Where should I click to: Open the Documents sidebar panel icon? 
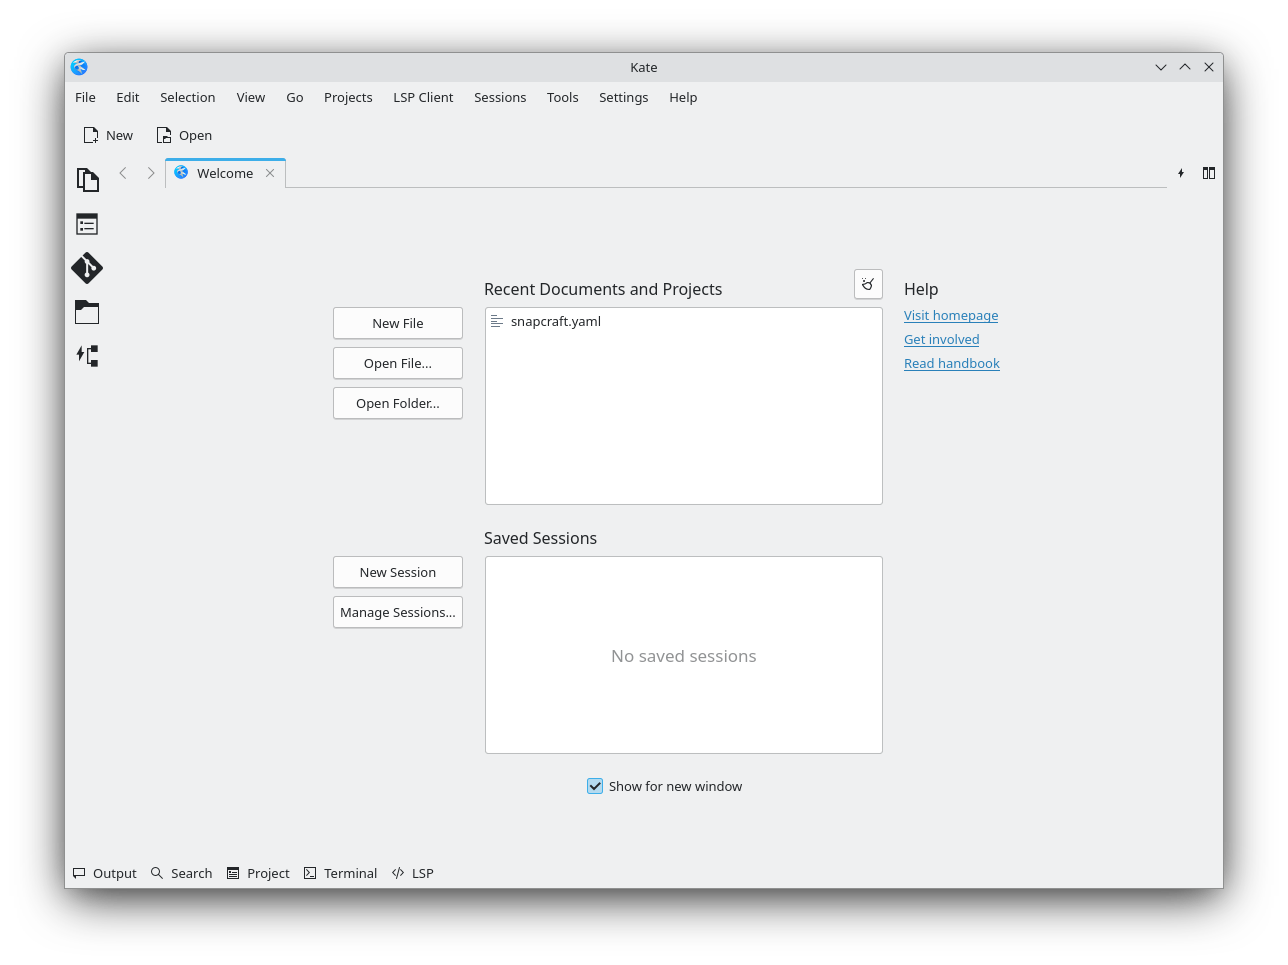(x=88, y=179)
